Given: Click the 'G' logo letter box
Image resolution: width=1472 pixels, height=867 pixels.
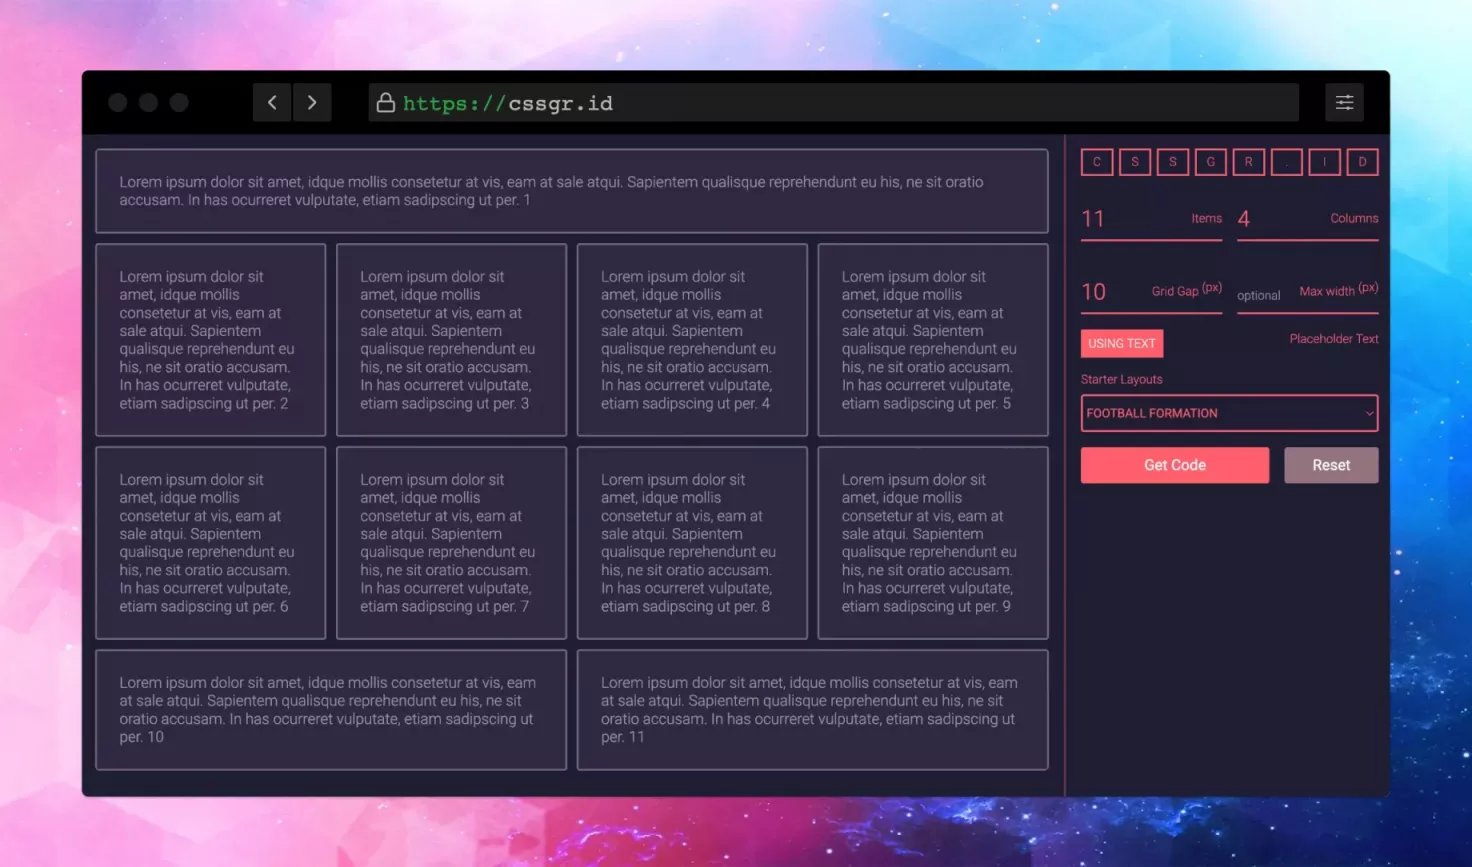Looking at the screenshot, I should 1210,162.
